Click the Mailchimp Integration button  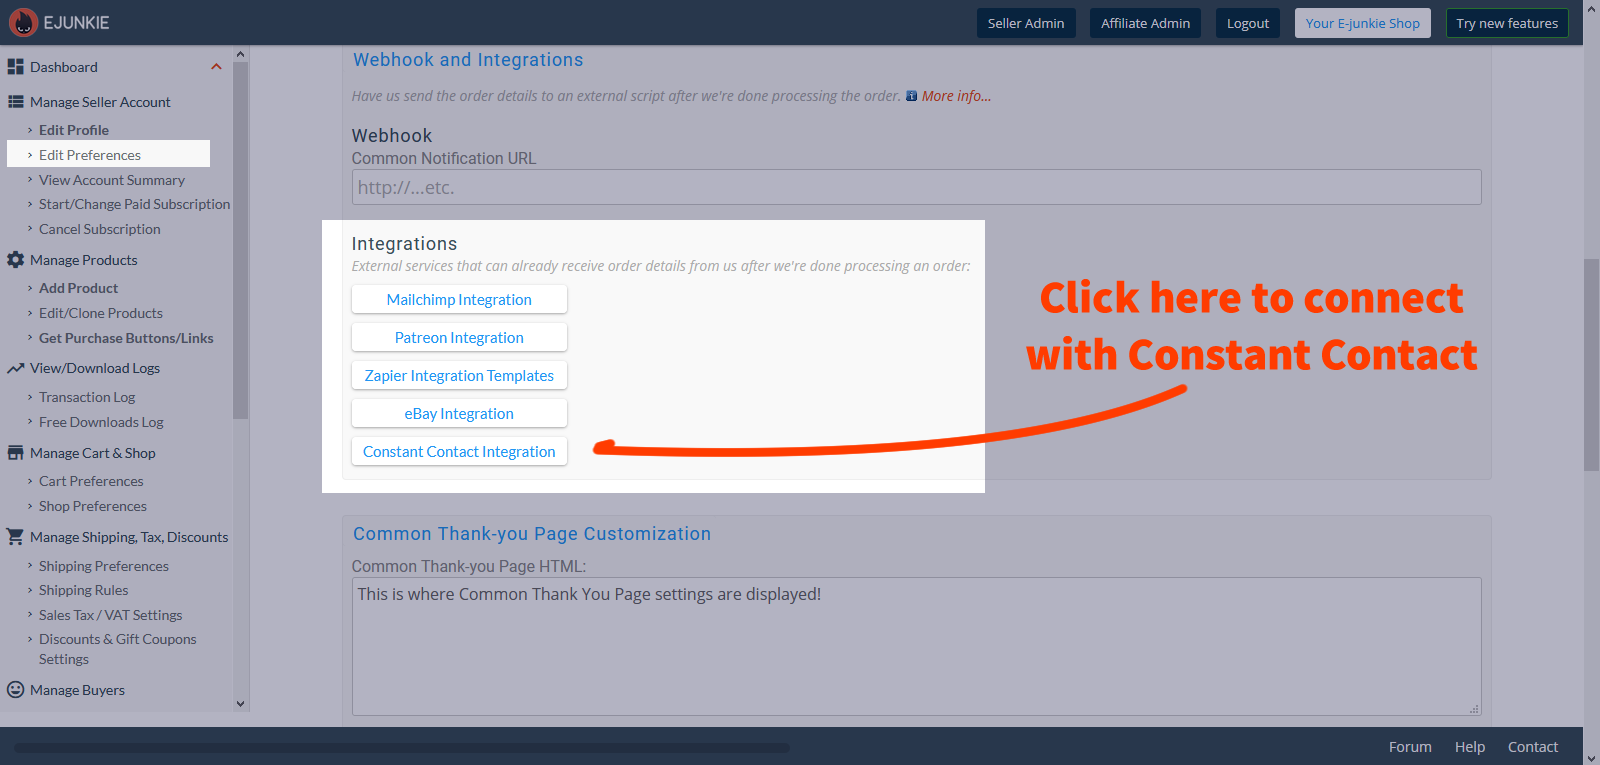pos(459,300)
